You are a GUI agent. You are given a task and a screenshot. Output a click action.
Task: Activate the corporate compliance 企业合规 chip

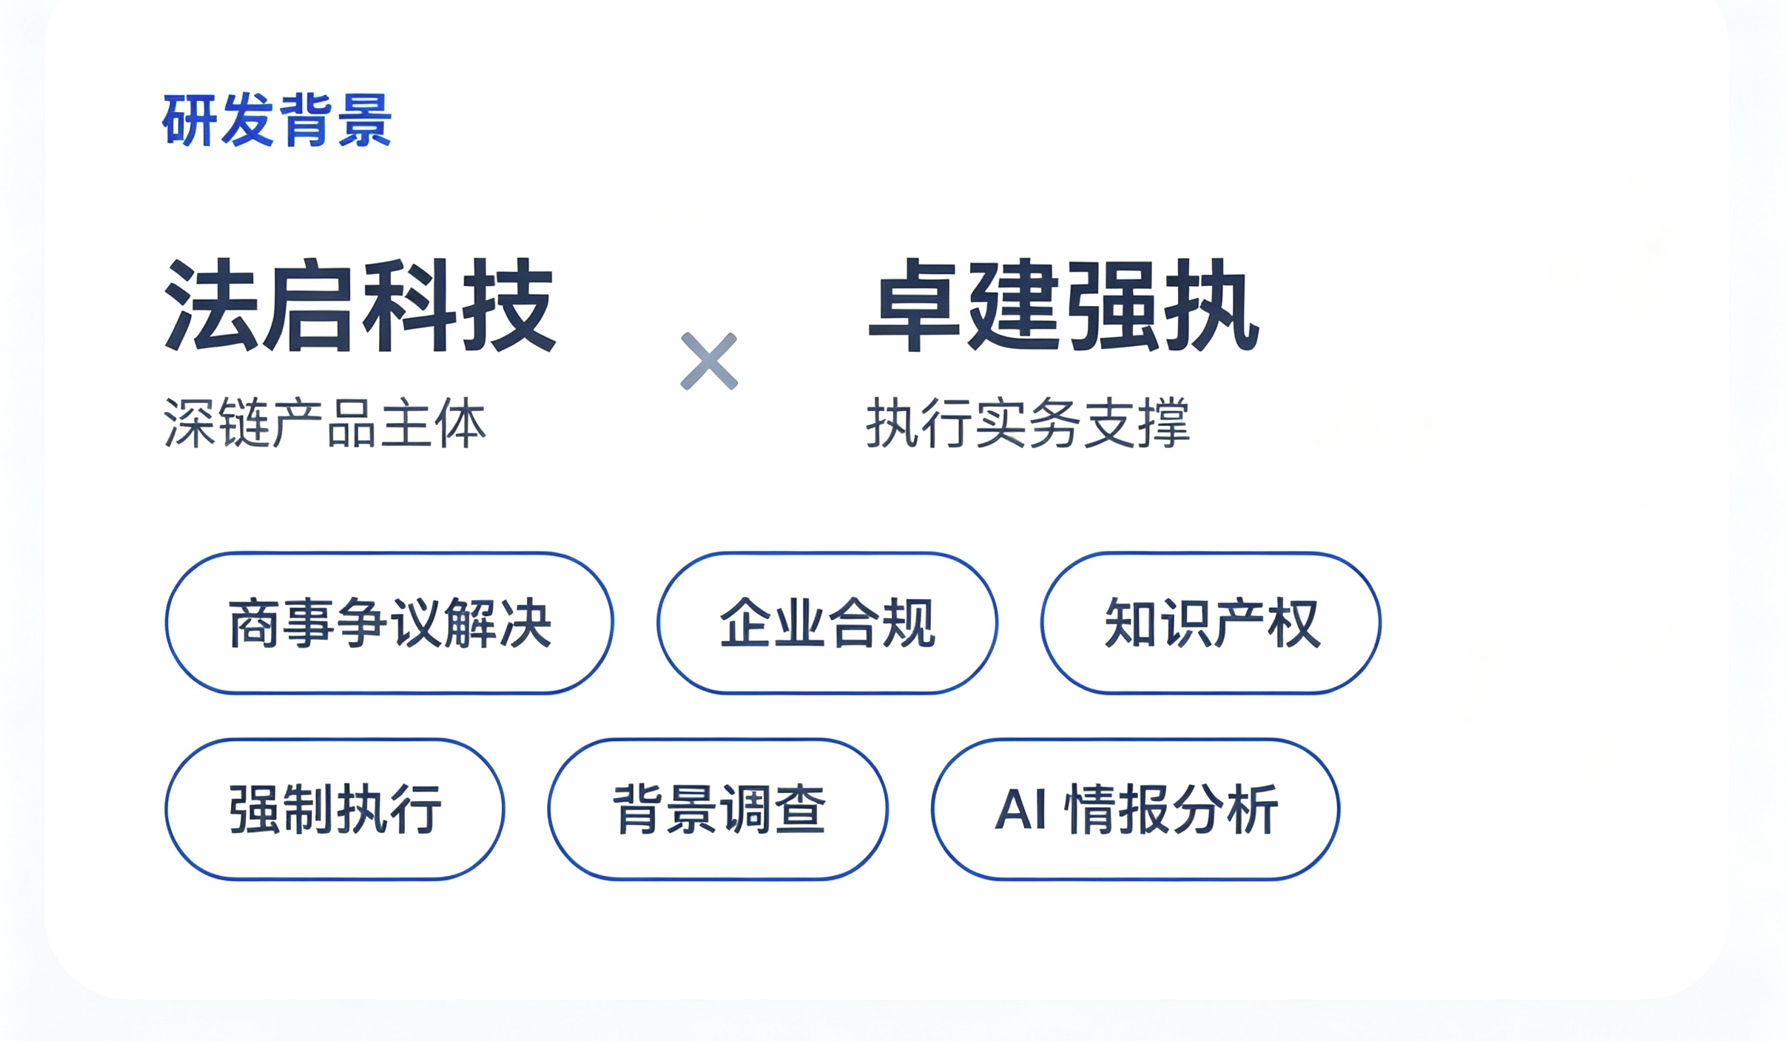click(827, 623)
